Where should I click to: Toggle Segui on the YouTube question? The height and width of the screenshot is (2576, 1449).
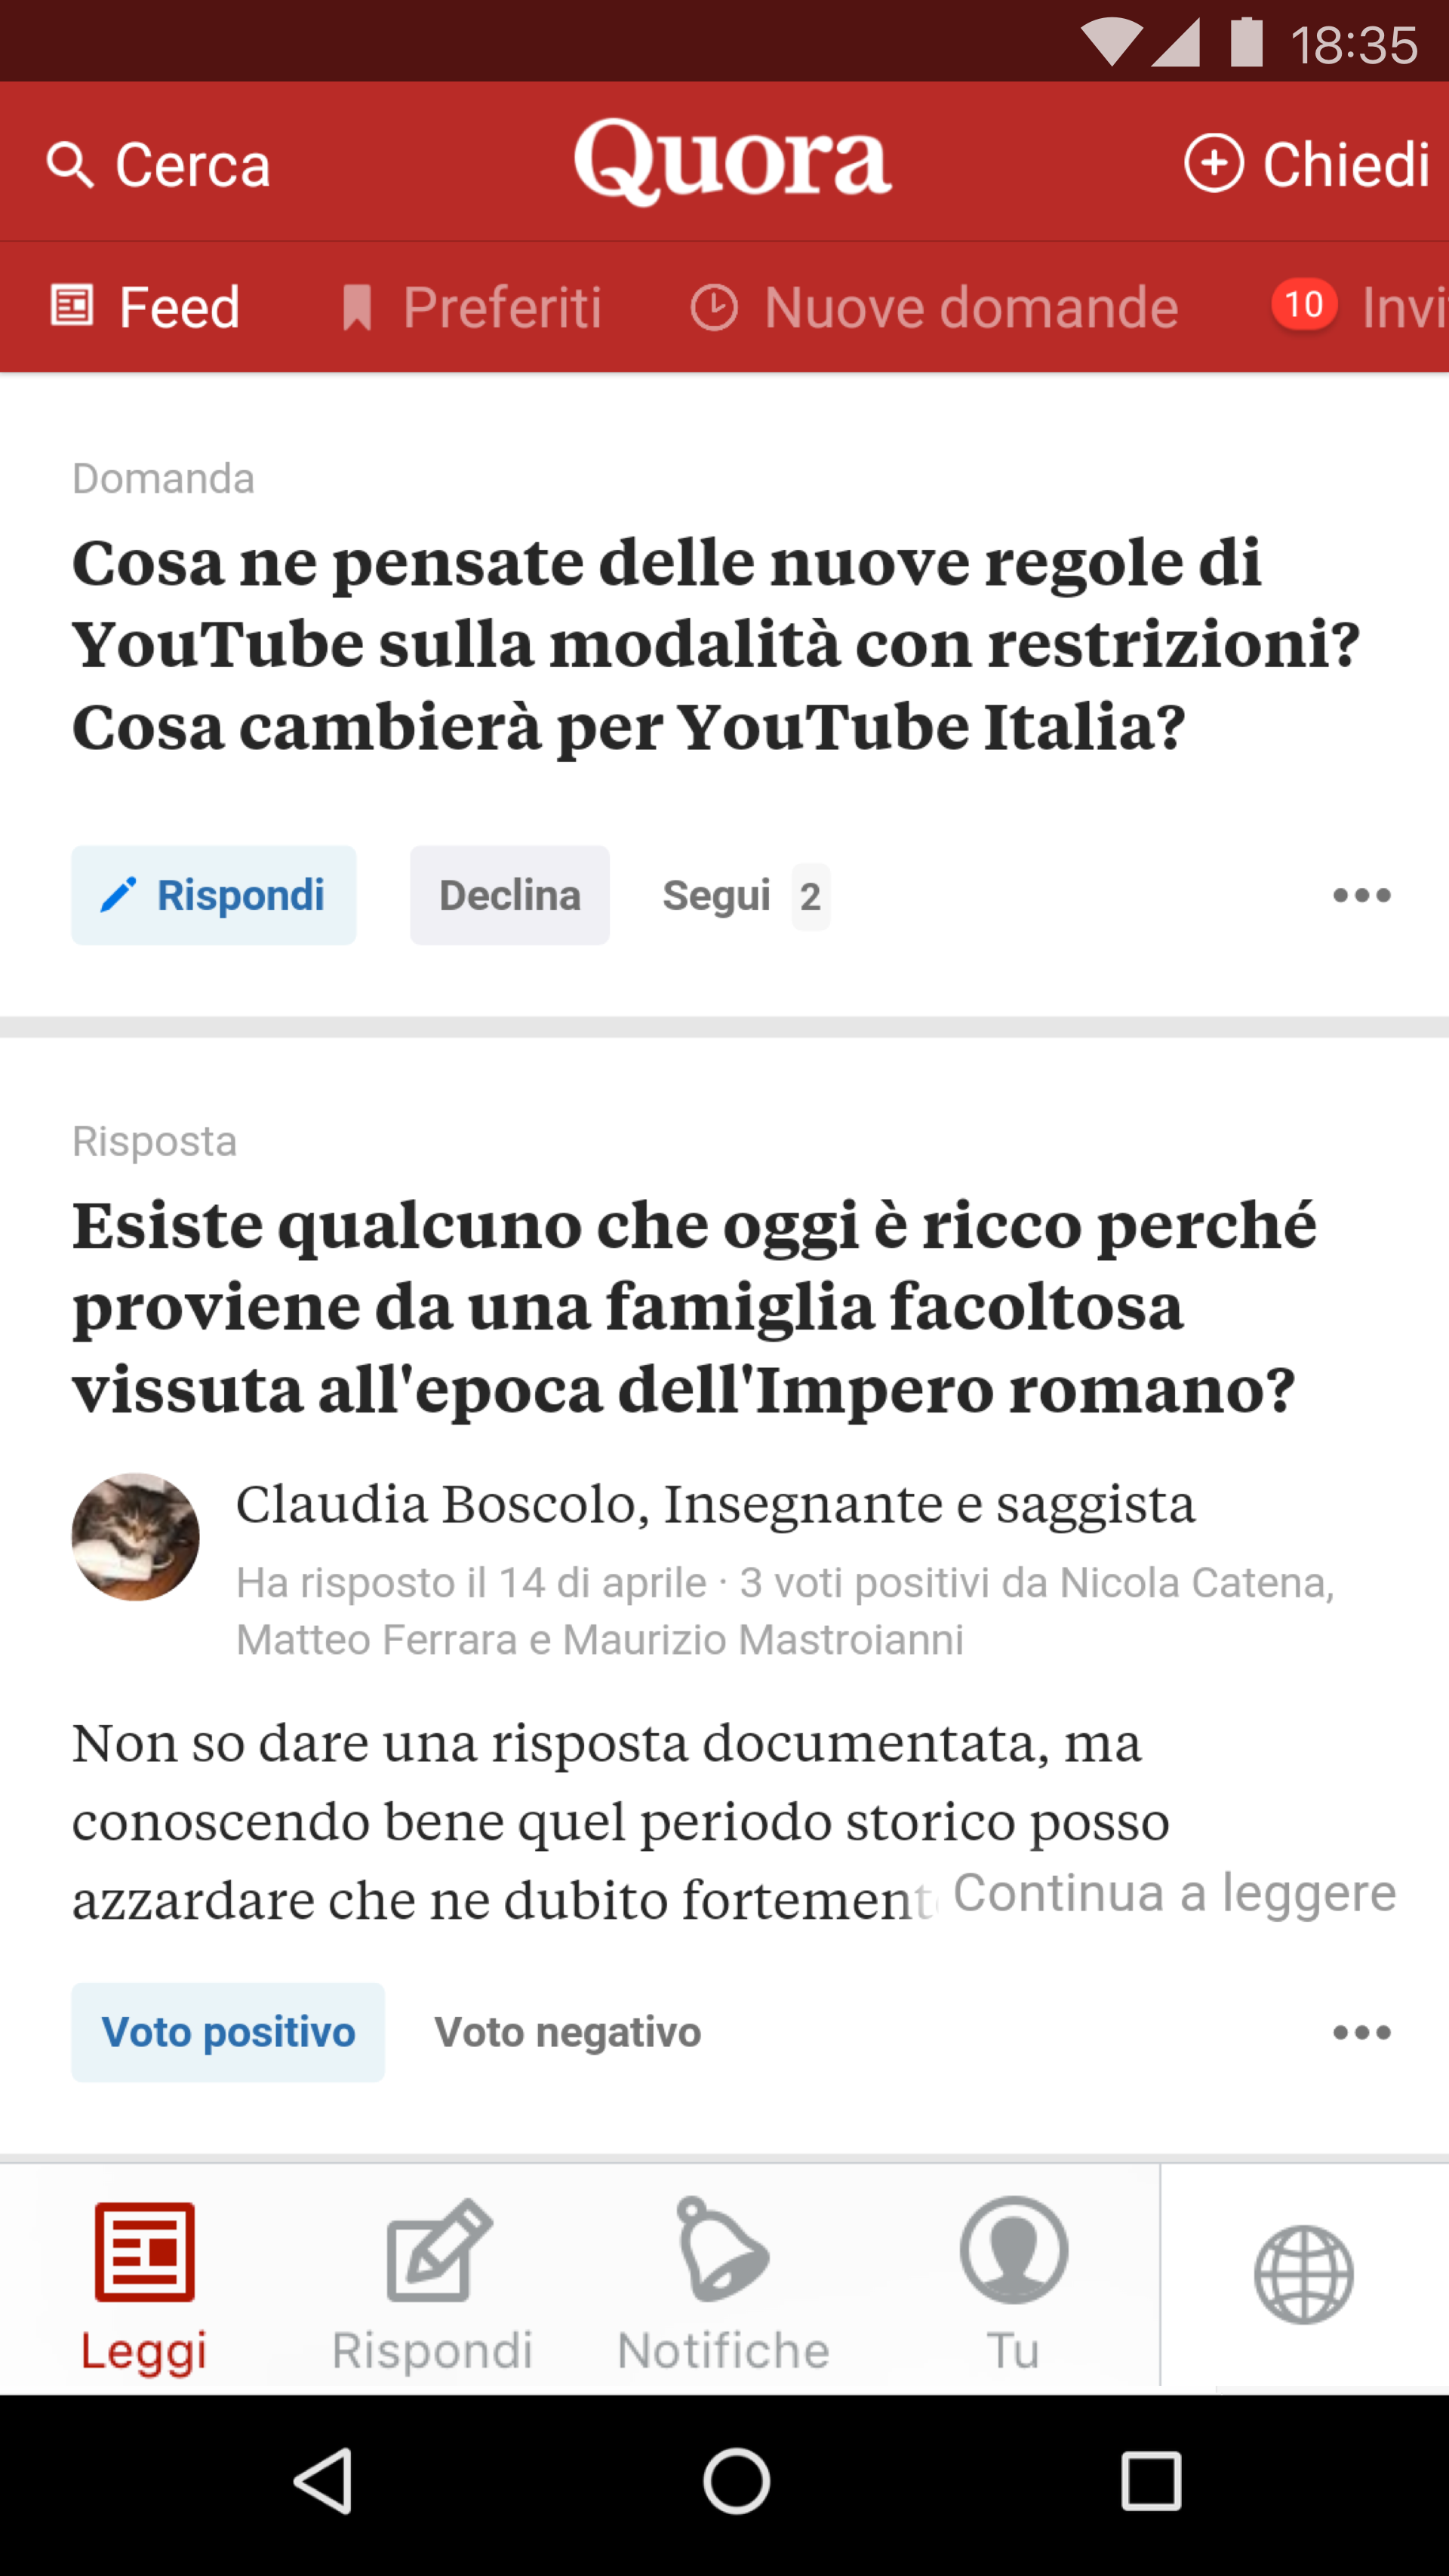pyautogui.click(x=745, y=896)
